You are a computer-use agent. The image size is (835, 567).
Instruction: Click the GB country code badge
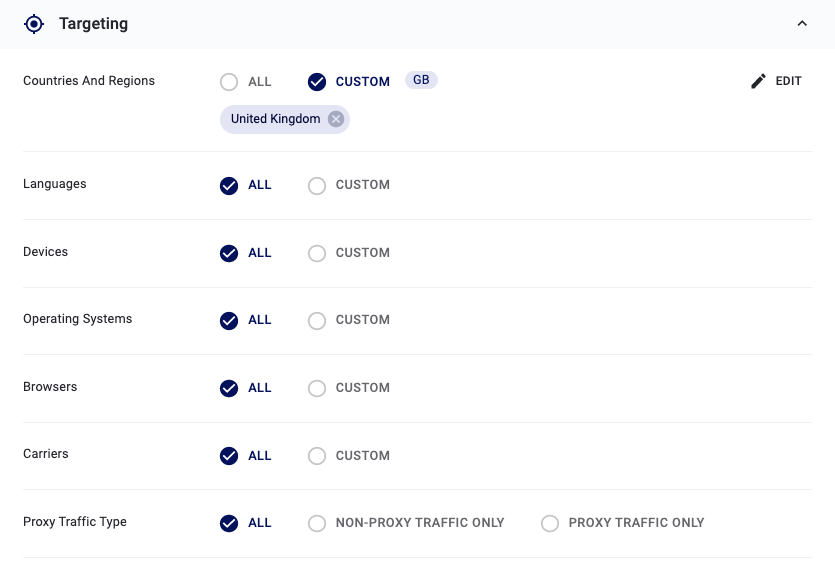coord(421,80)
